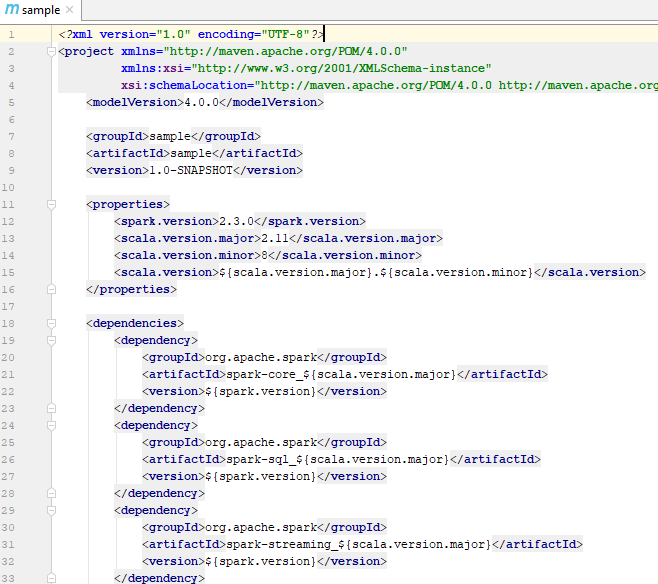Screen dimensions: 658x584
Task: Click ${spark.version} on line 22
Action: pyautogui.click(x=261, y=391)
